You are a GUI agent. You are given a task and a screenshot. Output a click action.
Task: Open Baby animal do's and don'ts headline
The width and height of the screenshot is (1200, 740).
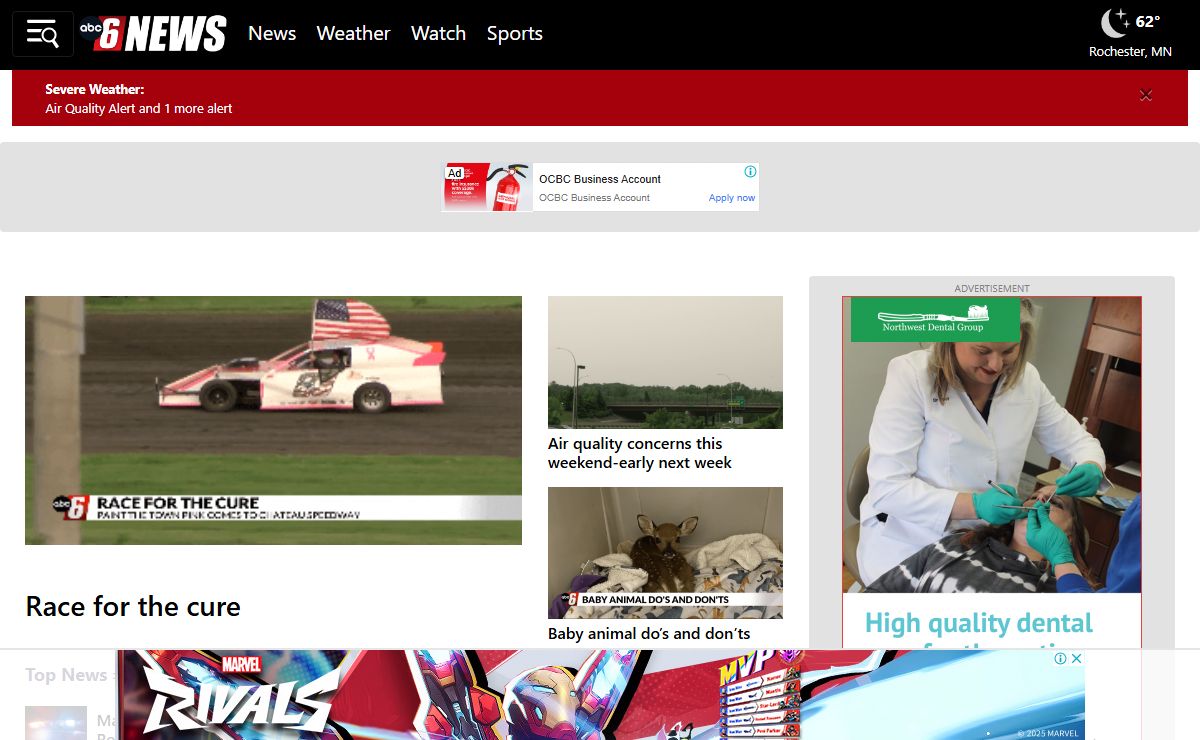click(649, 633)
